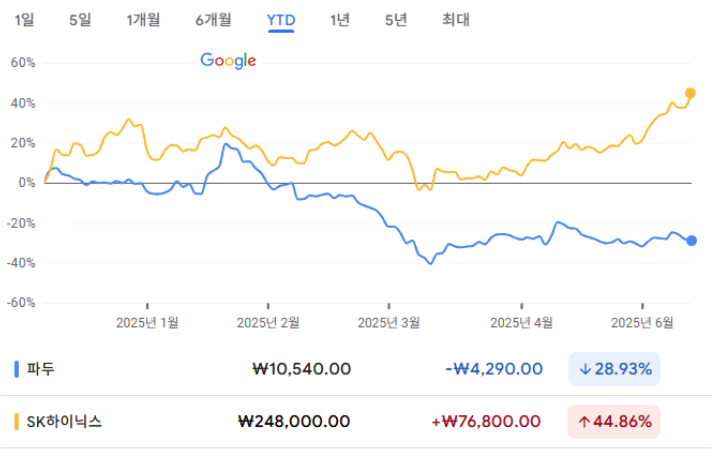Click the 2025년 1월 axis label

tap(147, 323)
